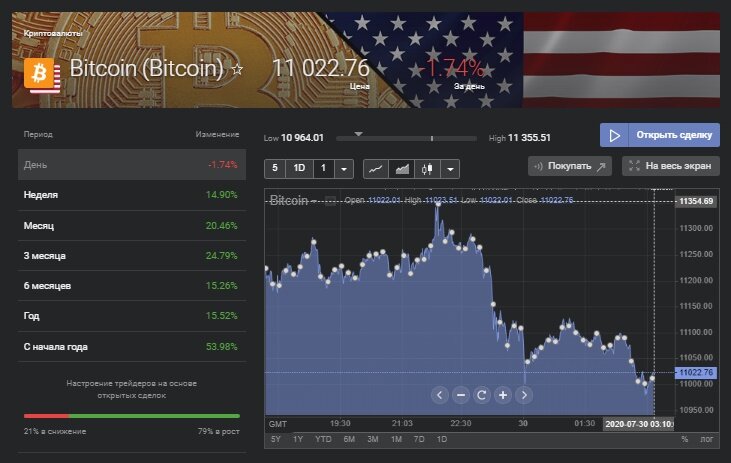Reset chart view with refresh button

click(482, 395)
